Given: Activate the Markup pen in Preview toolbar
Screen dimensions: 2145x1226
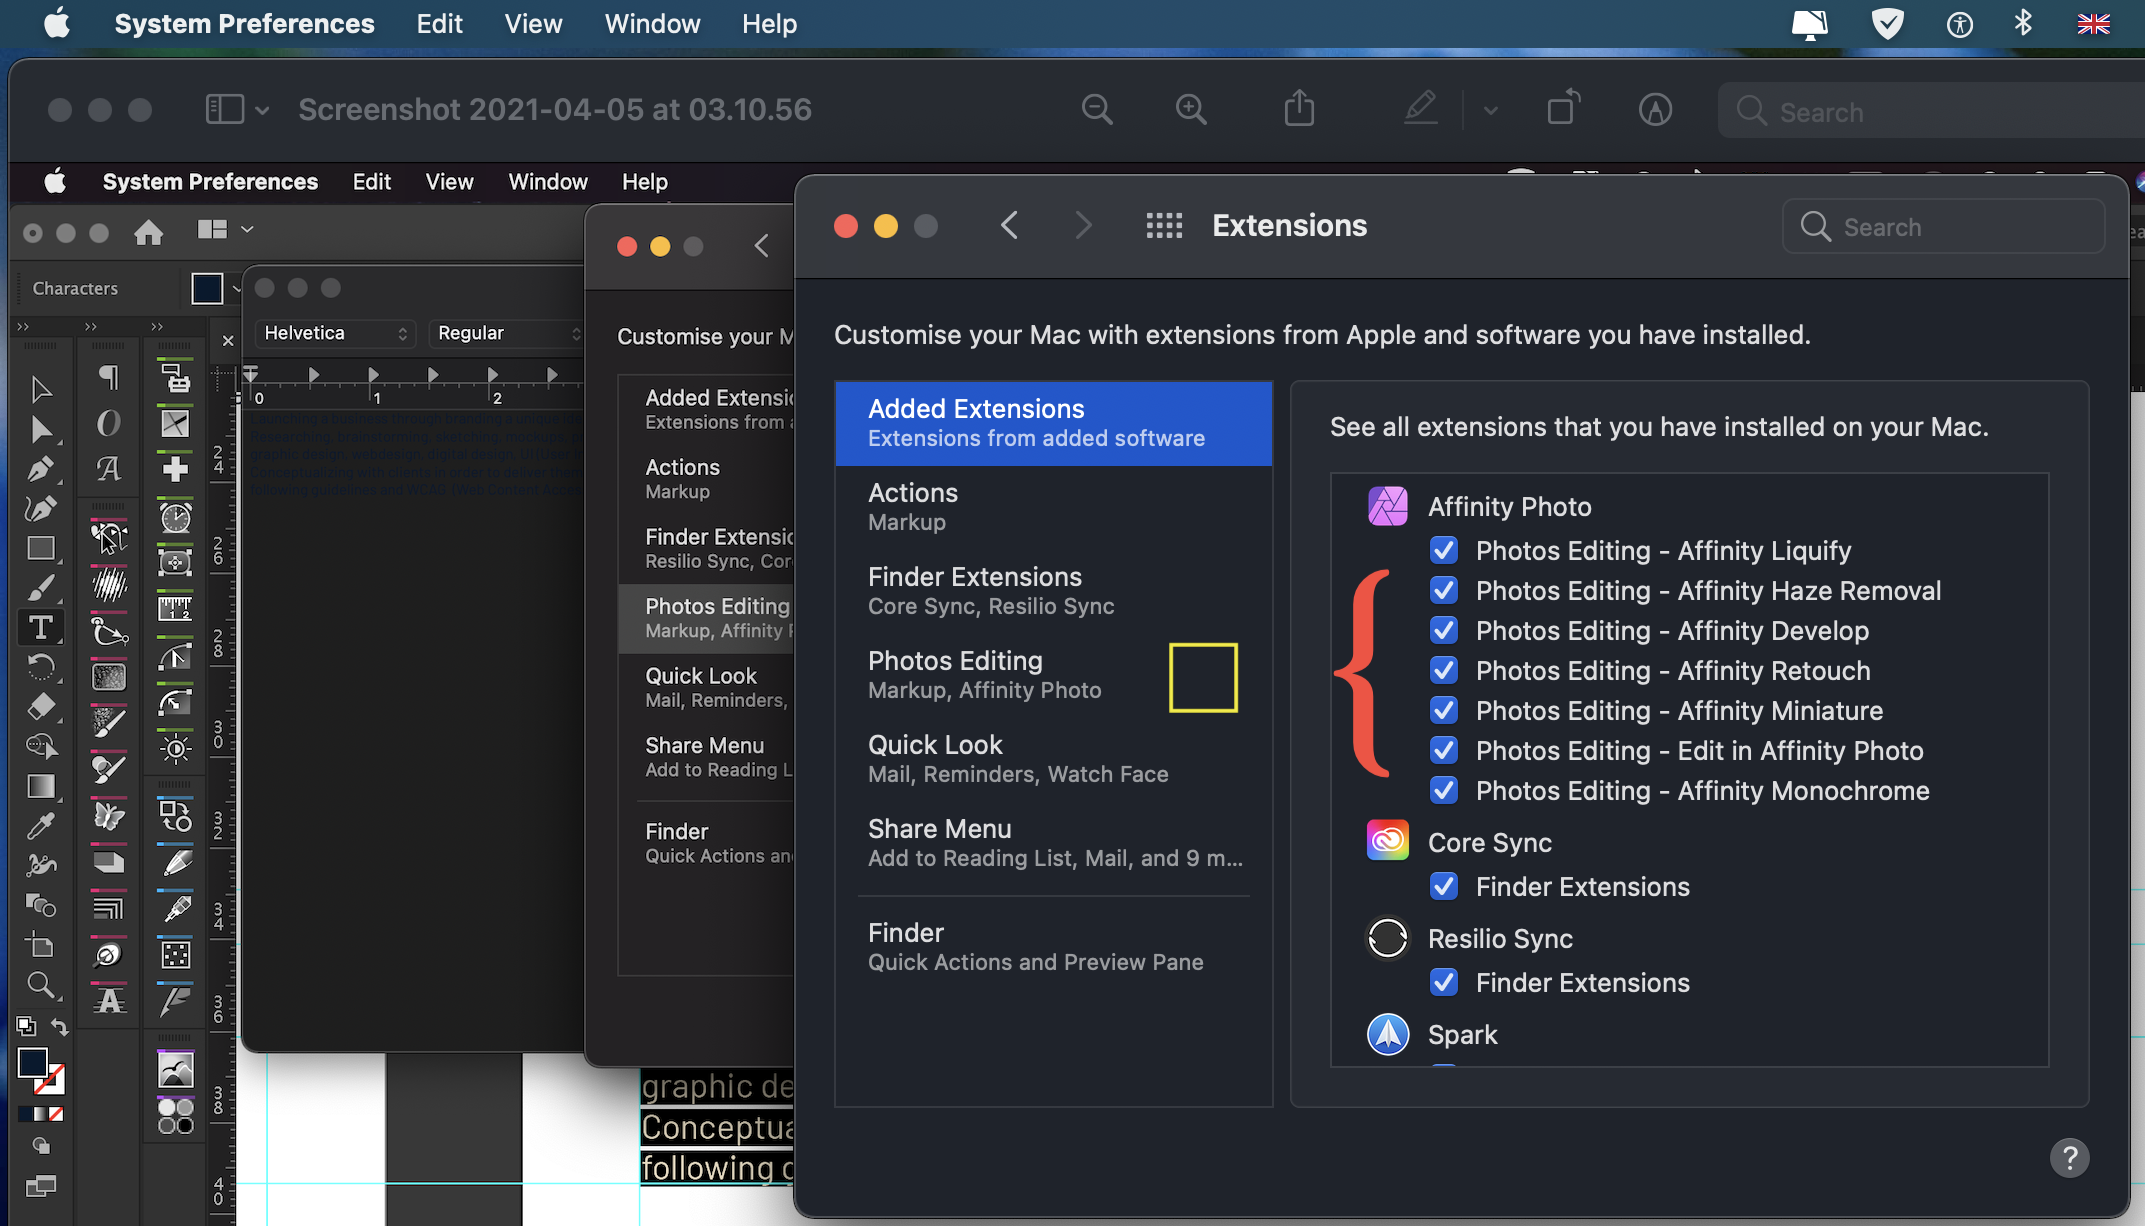Looking at the screenshot, I should click(1421, 108).
